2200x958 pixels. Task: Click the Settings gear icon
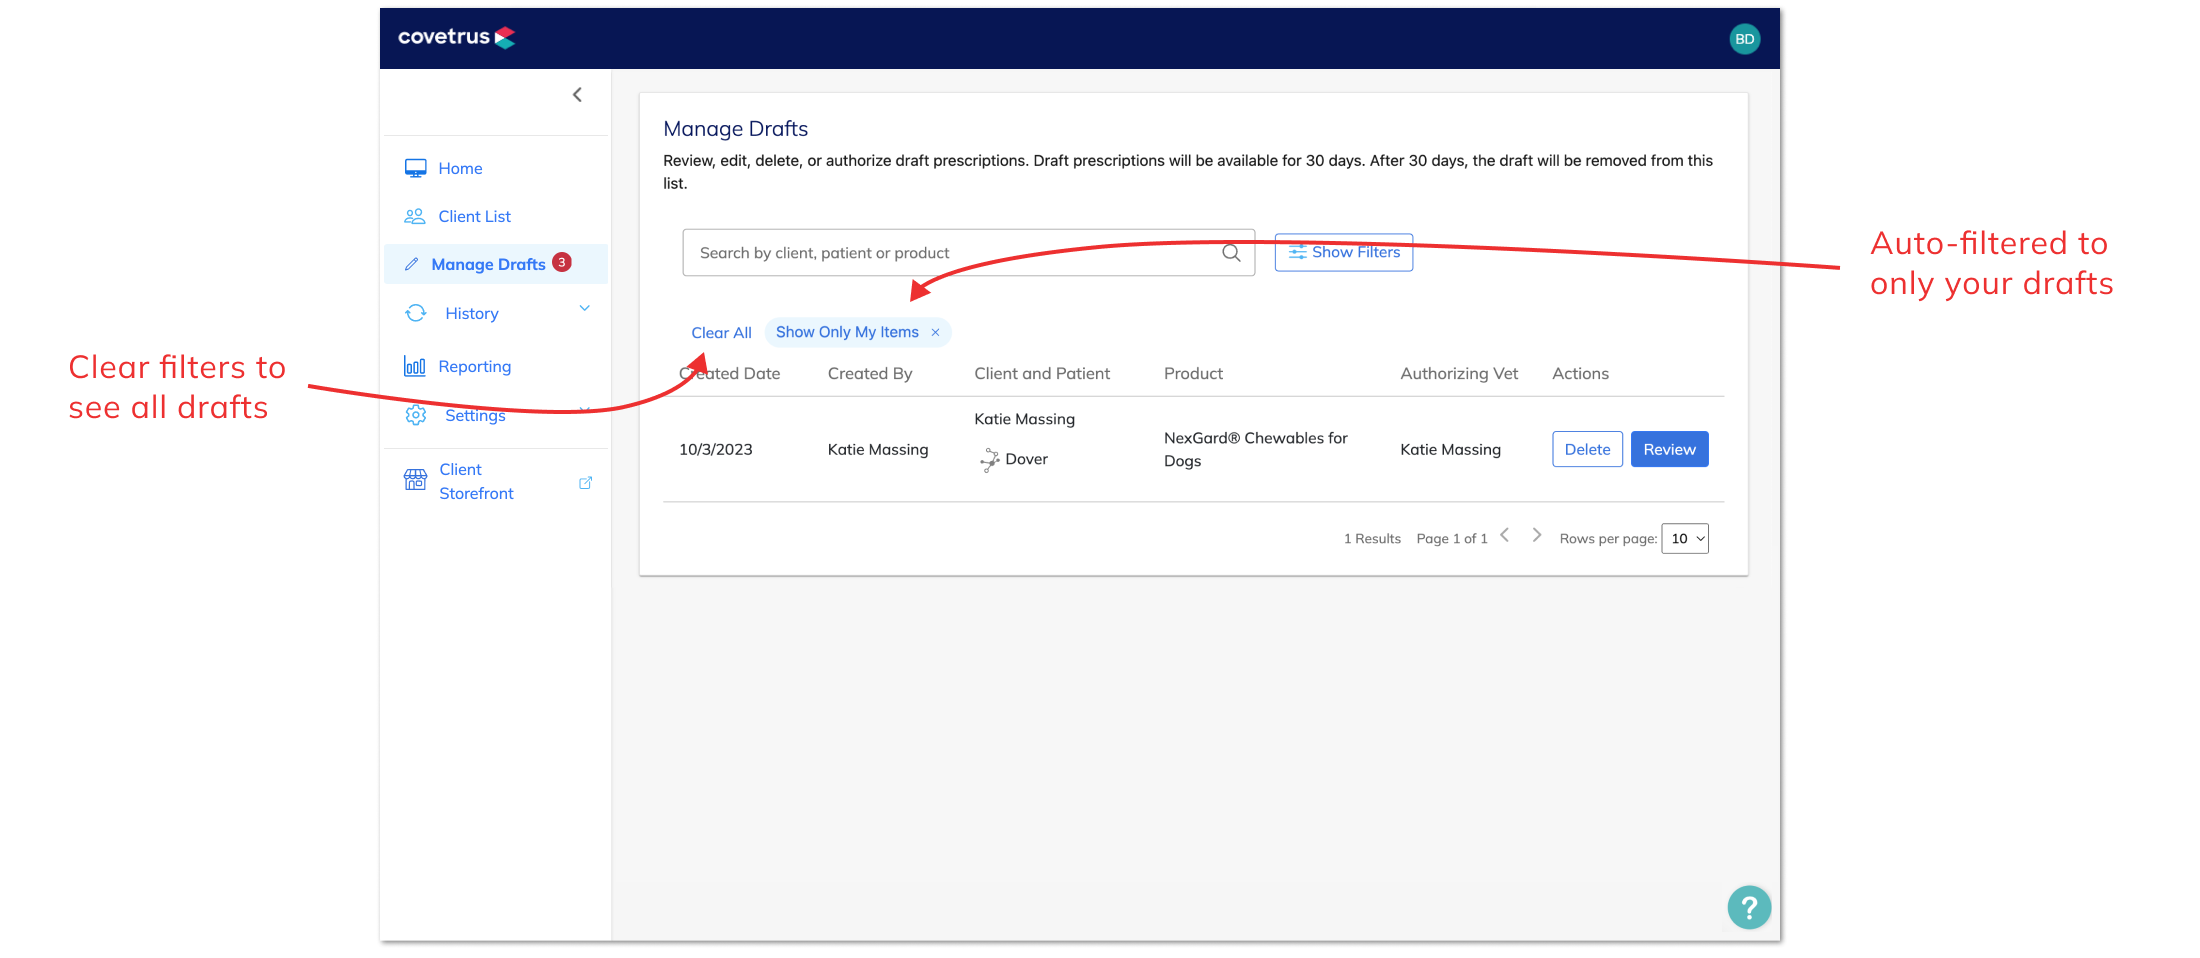tap(415, 415)
